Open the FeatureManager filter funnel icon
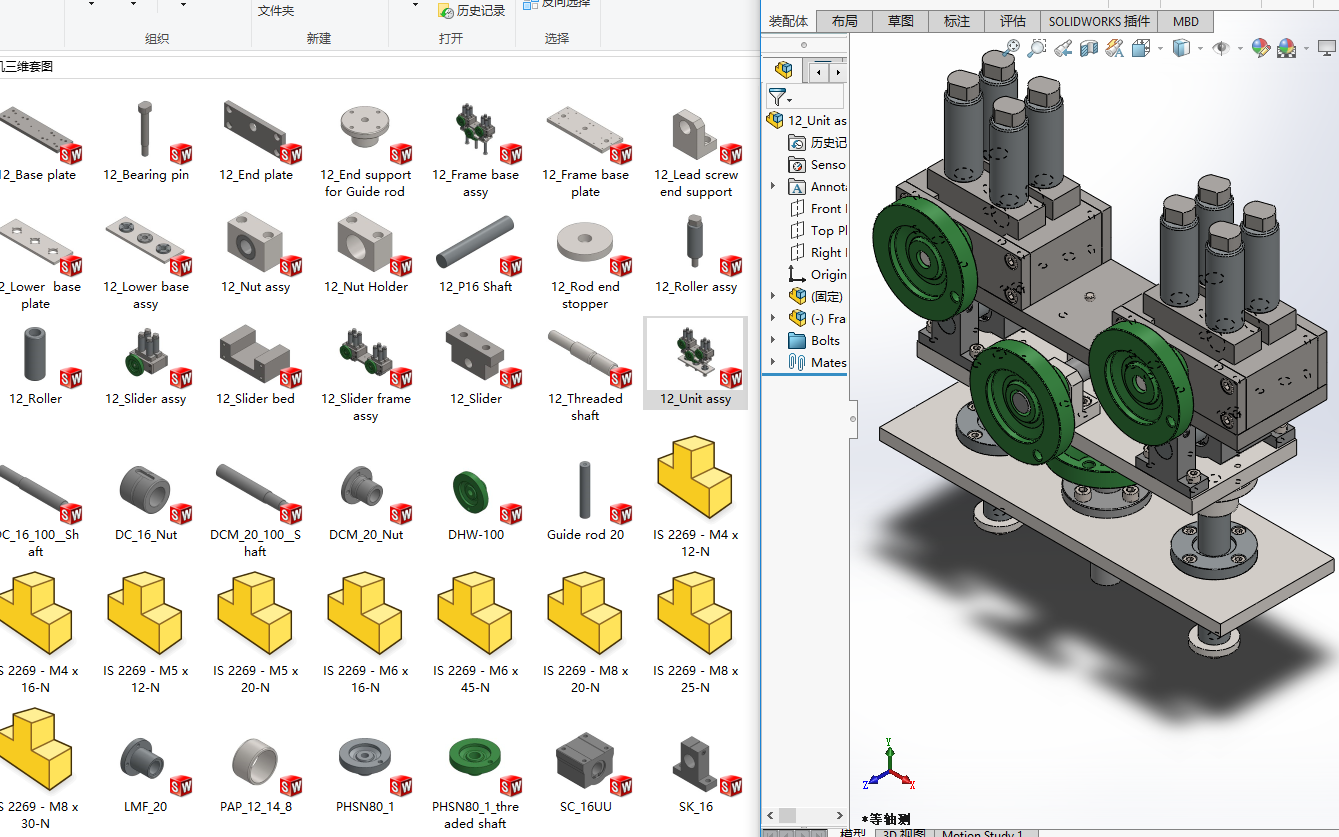1339x837 pixels. coord(778,96)
